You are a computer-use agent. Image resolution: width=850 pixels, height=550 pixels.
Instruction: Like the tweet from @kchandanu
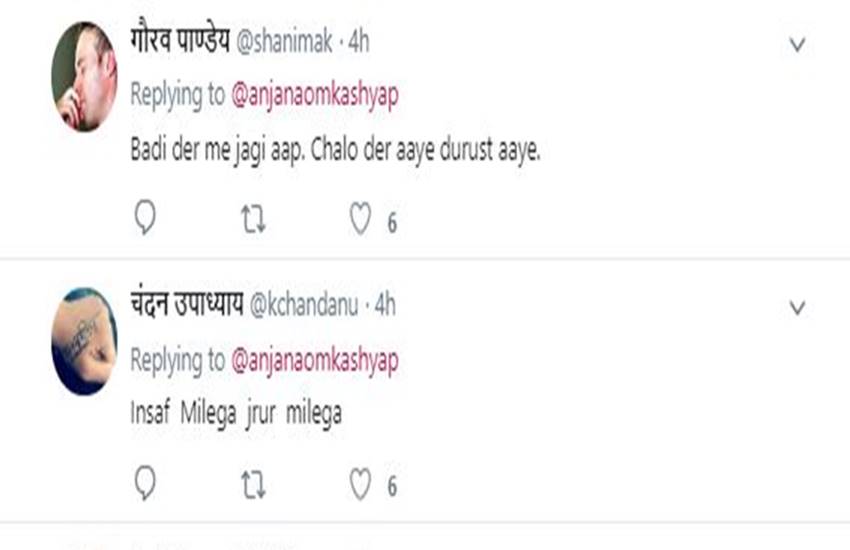360,484
